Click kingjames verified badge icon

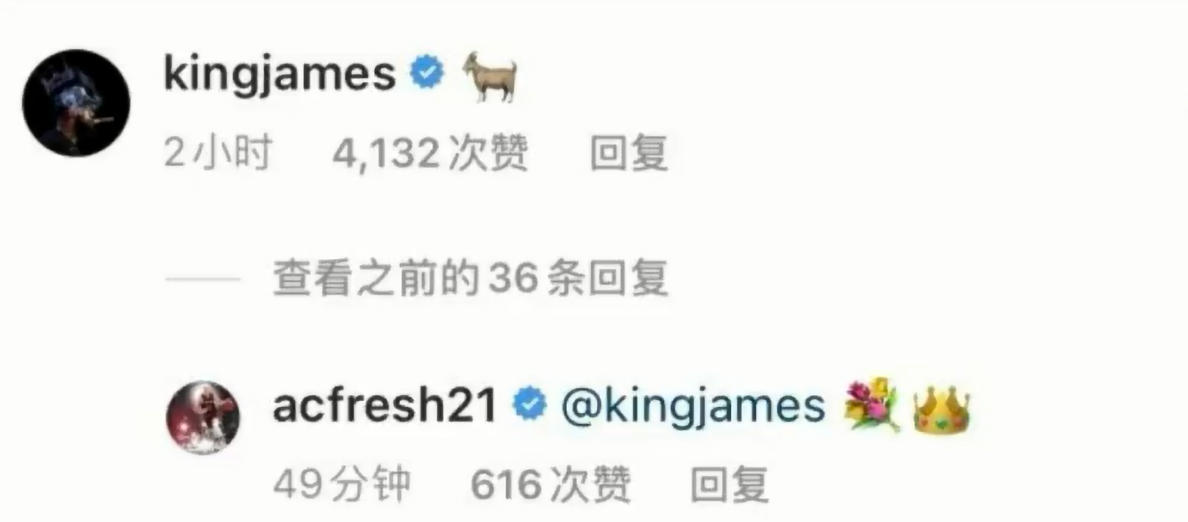click(x=427, y=73)
